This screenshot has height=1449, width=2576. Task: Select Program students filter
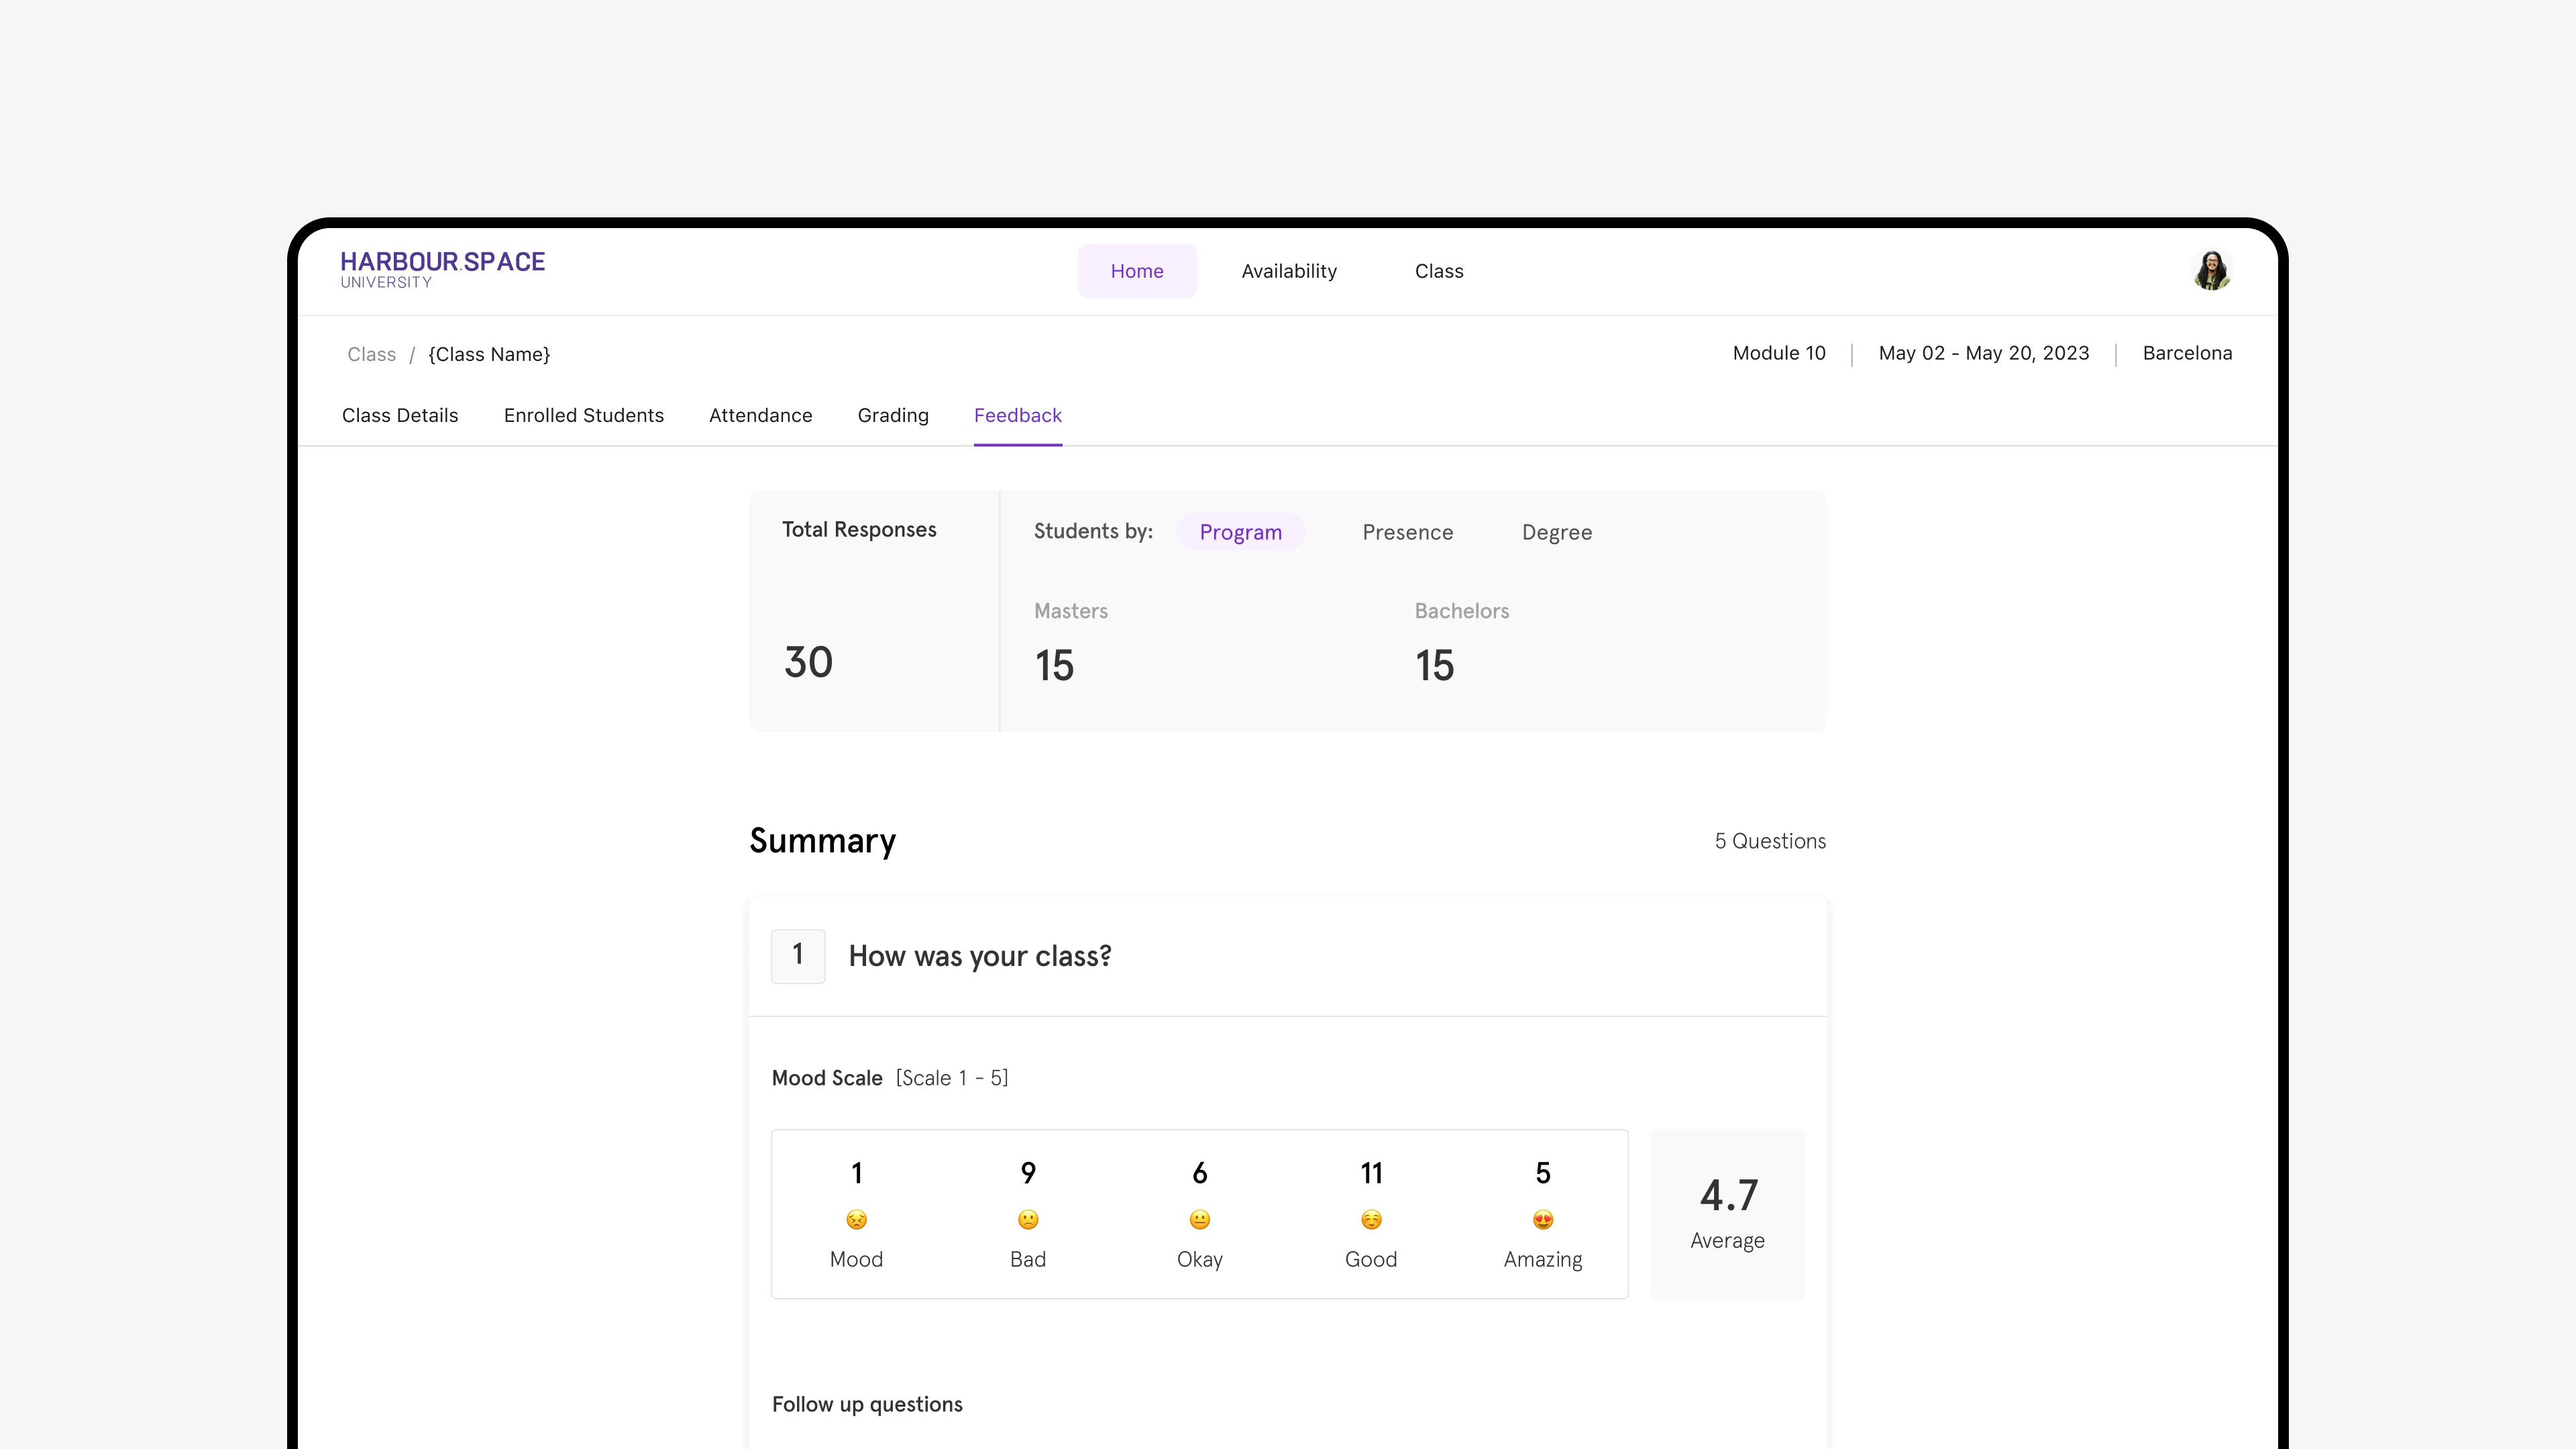[x=1240, y=532]
